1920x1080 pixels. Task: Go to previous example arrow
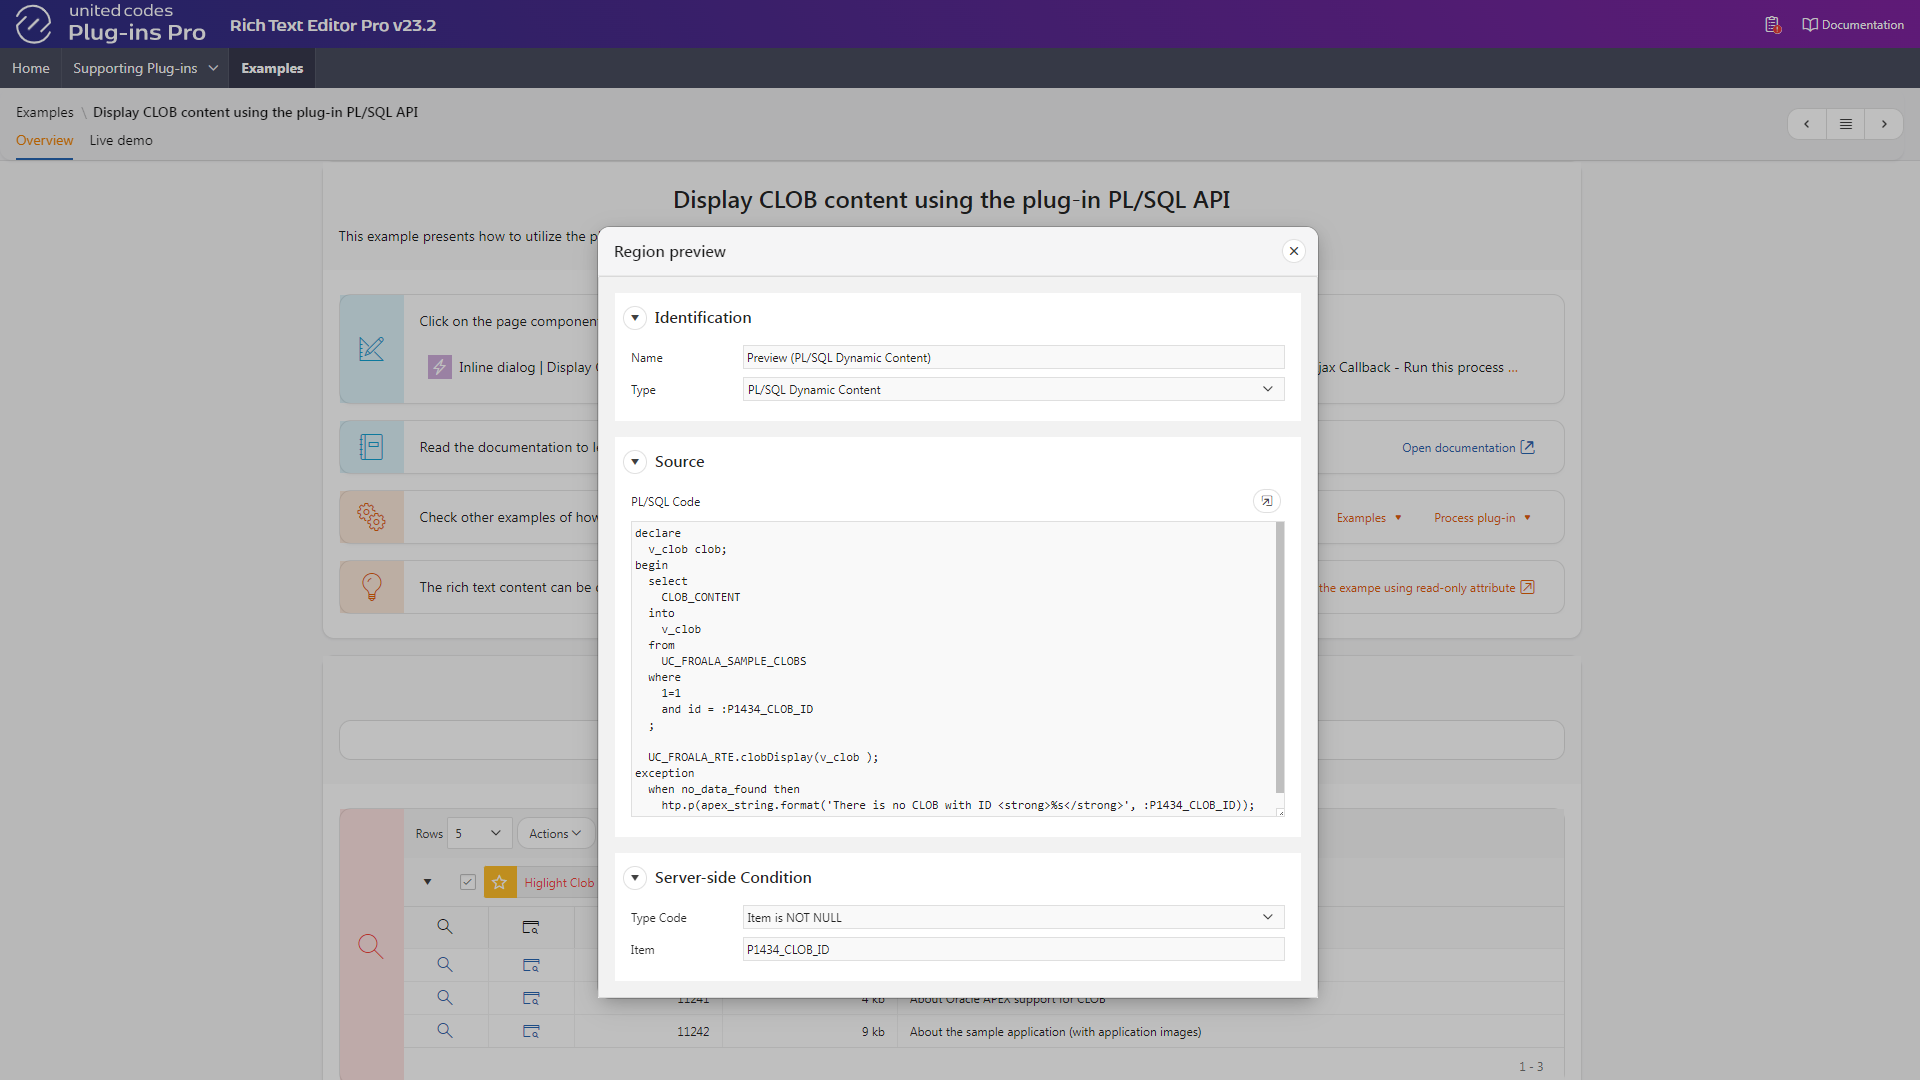tap(1806, 124)
